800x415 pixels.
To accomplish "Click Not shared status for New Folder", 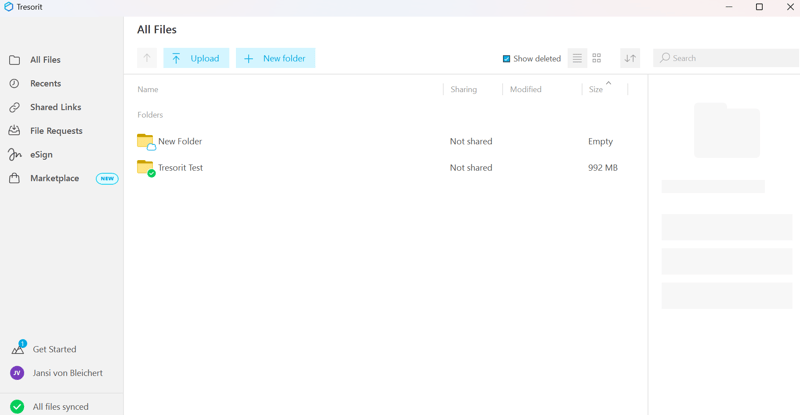I will click(x=471, y=141).
